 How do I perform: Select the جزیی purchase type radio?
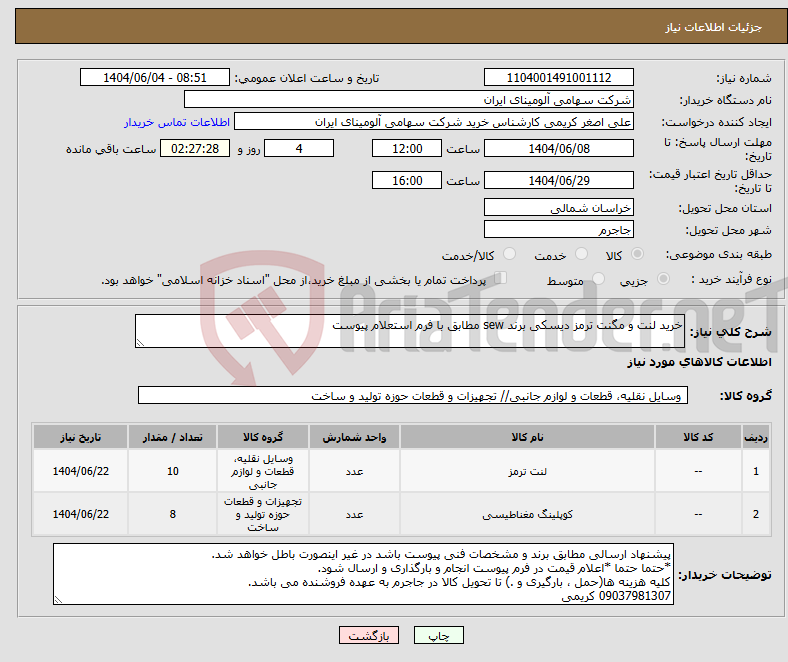[x=663, y=278]
